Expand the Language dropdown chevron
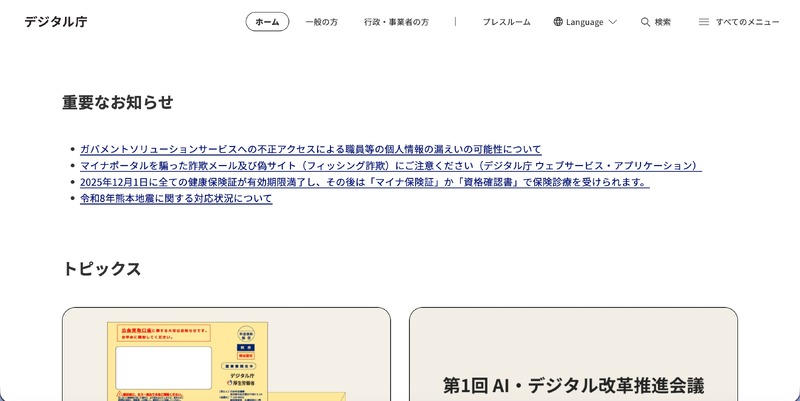 (613, 22)
